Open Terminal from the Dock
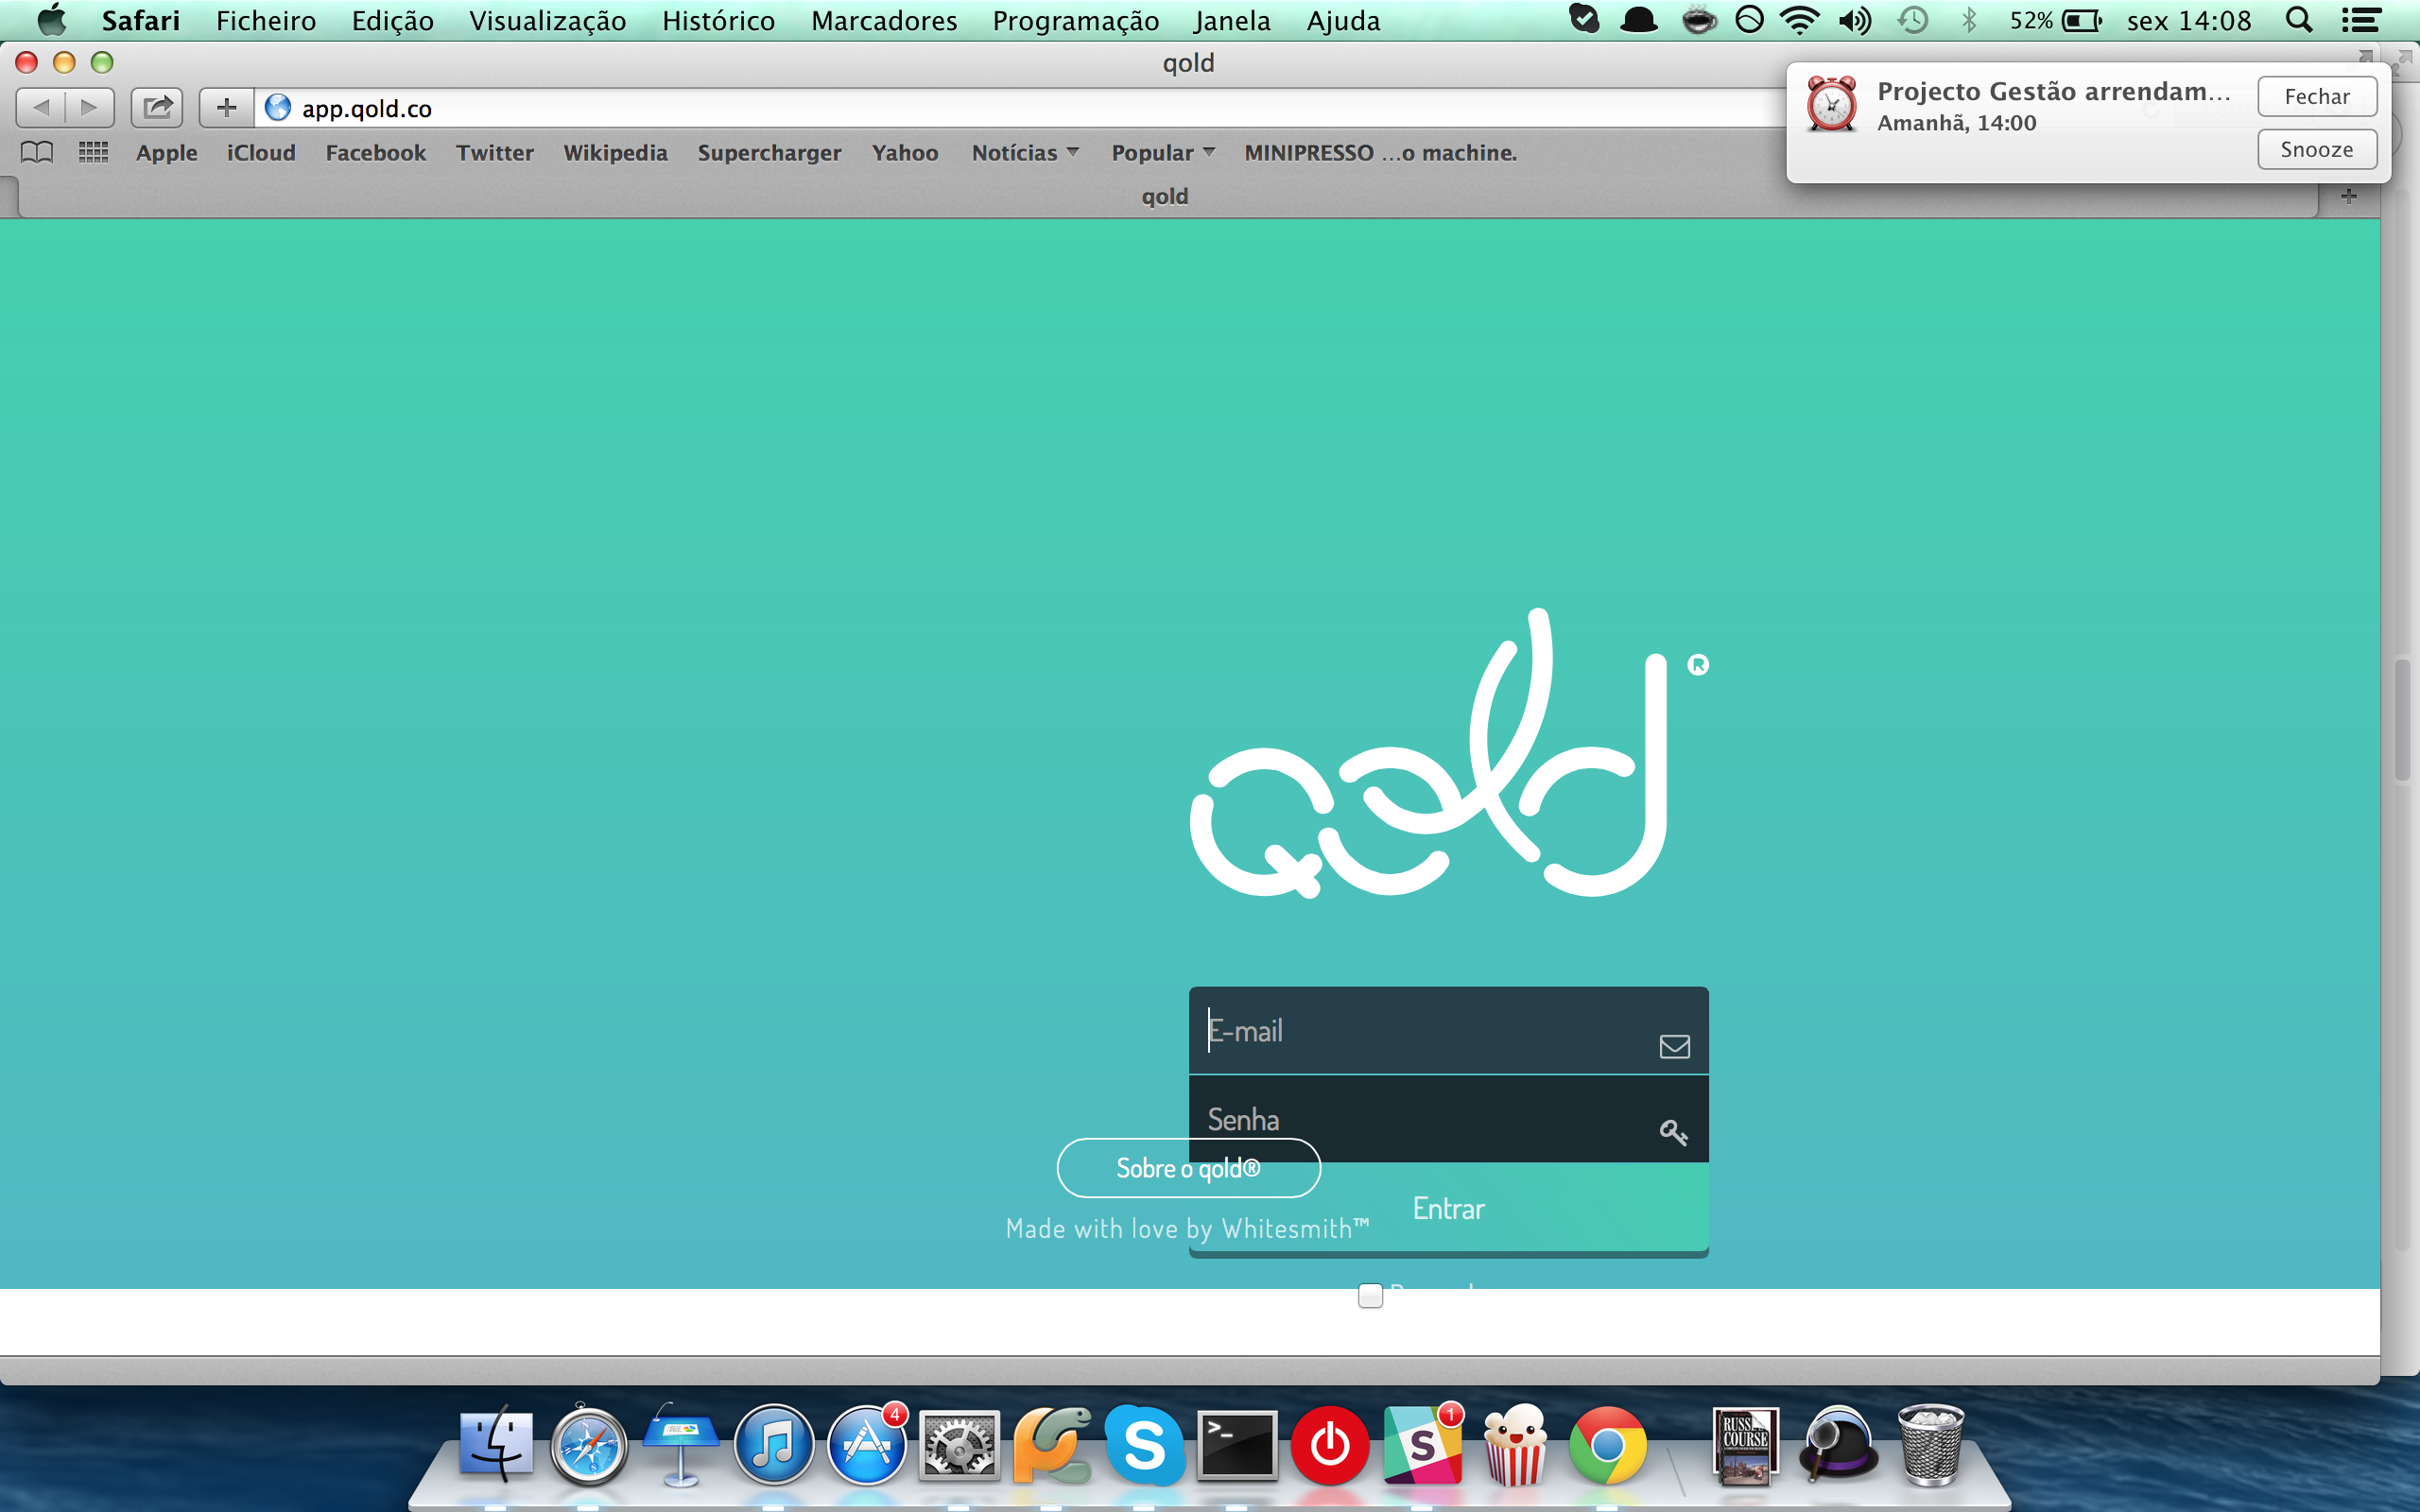 pyautogui.click(x=1237, y=1444)
